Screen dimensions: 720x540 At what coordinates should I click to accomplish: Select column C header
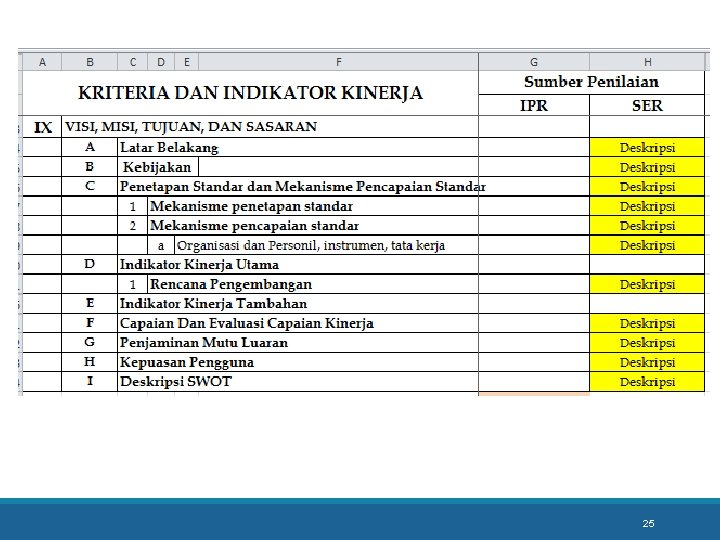pos(133,62)
